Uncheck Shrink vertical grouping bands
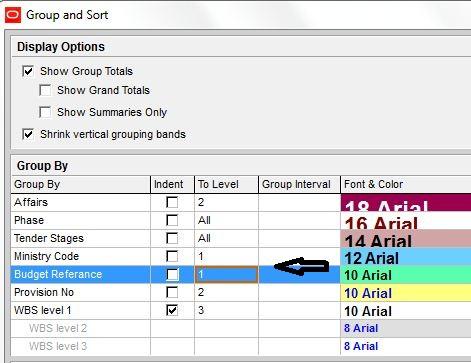Viewport: 471px width, 363px height. tap(28, 134)
